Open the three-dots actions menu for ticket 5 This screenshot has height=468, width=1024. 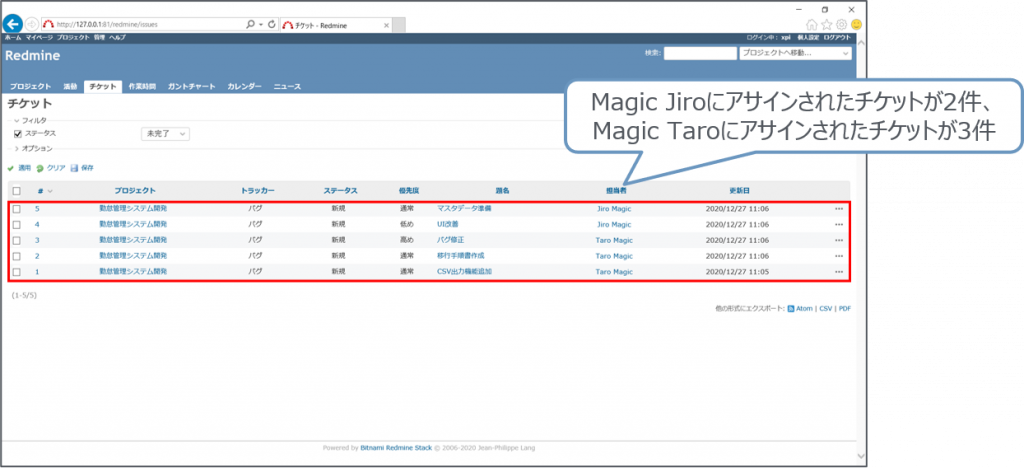point(838,209)
